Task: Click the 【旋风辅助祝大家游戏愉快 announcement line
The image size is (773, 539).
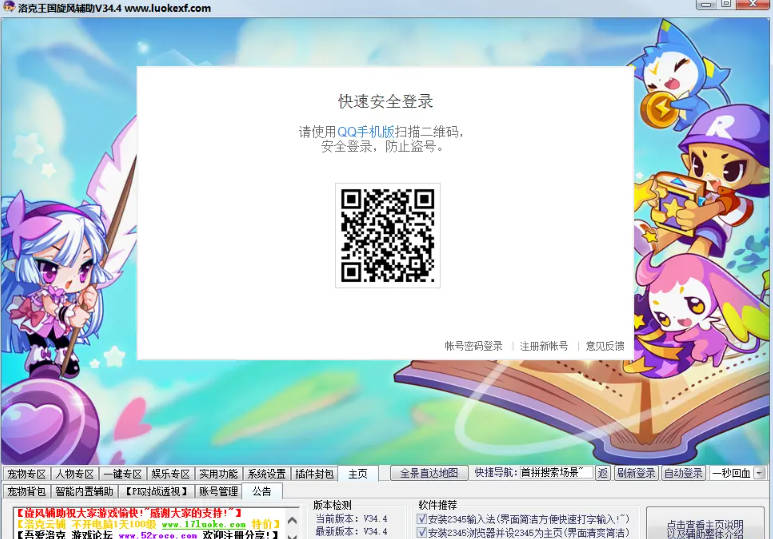Action: coord(129,513)
